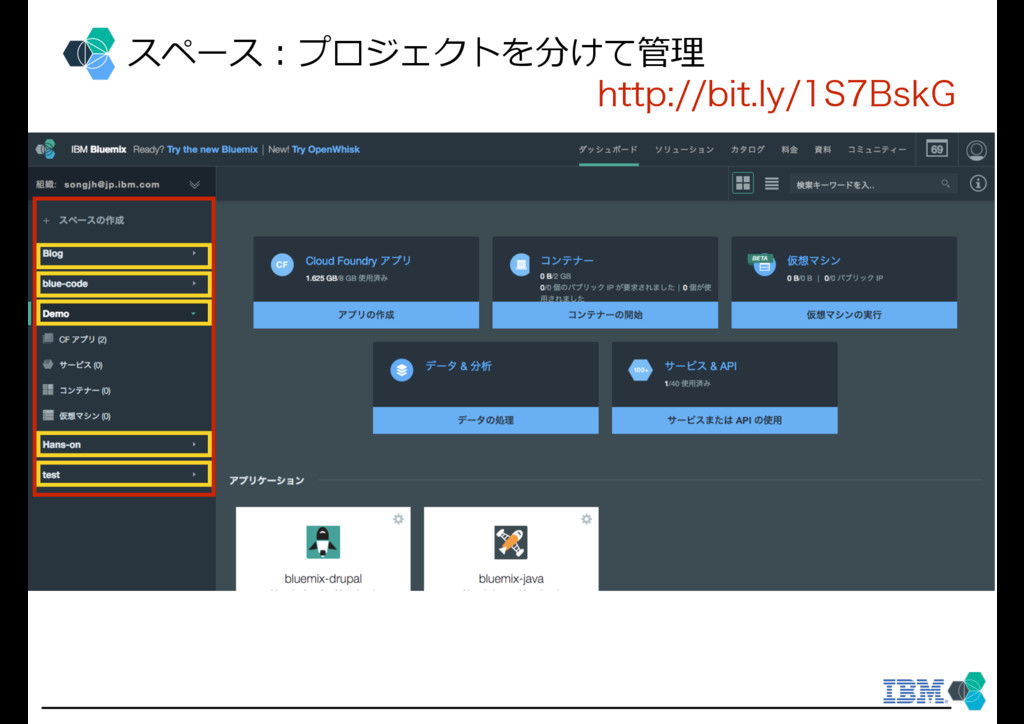Open the user profile avatar icon

pyautogui.click(x=976, y=150)
